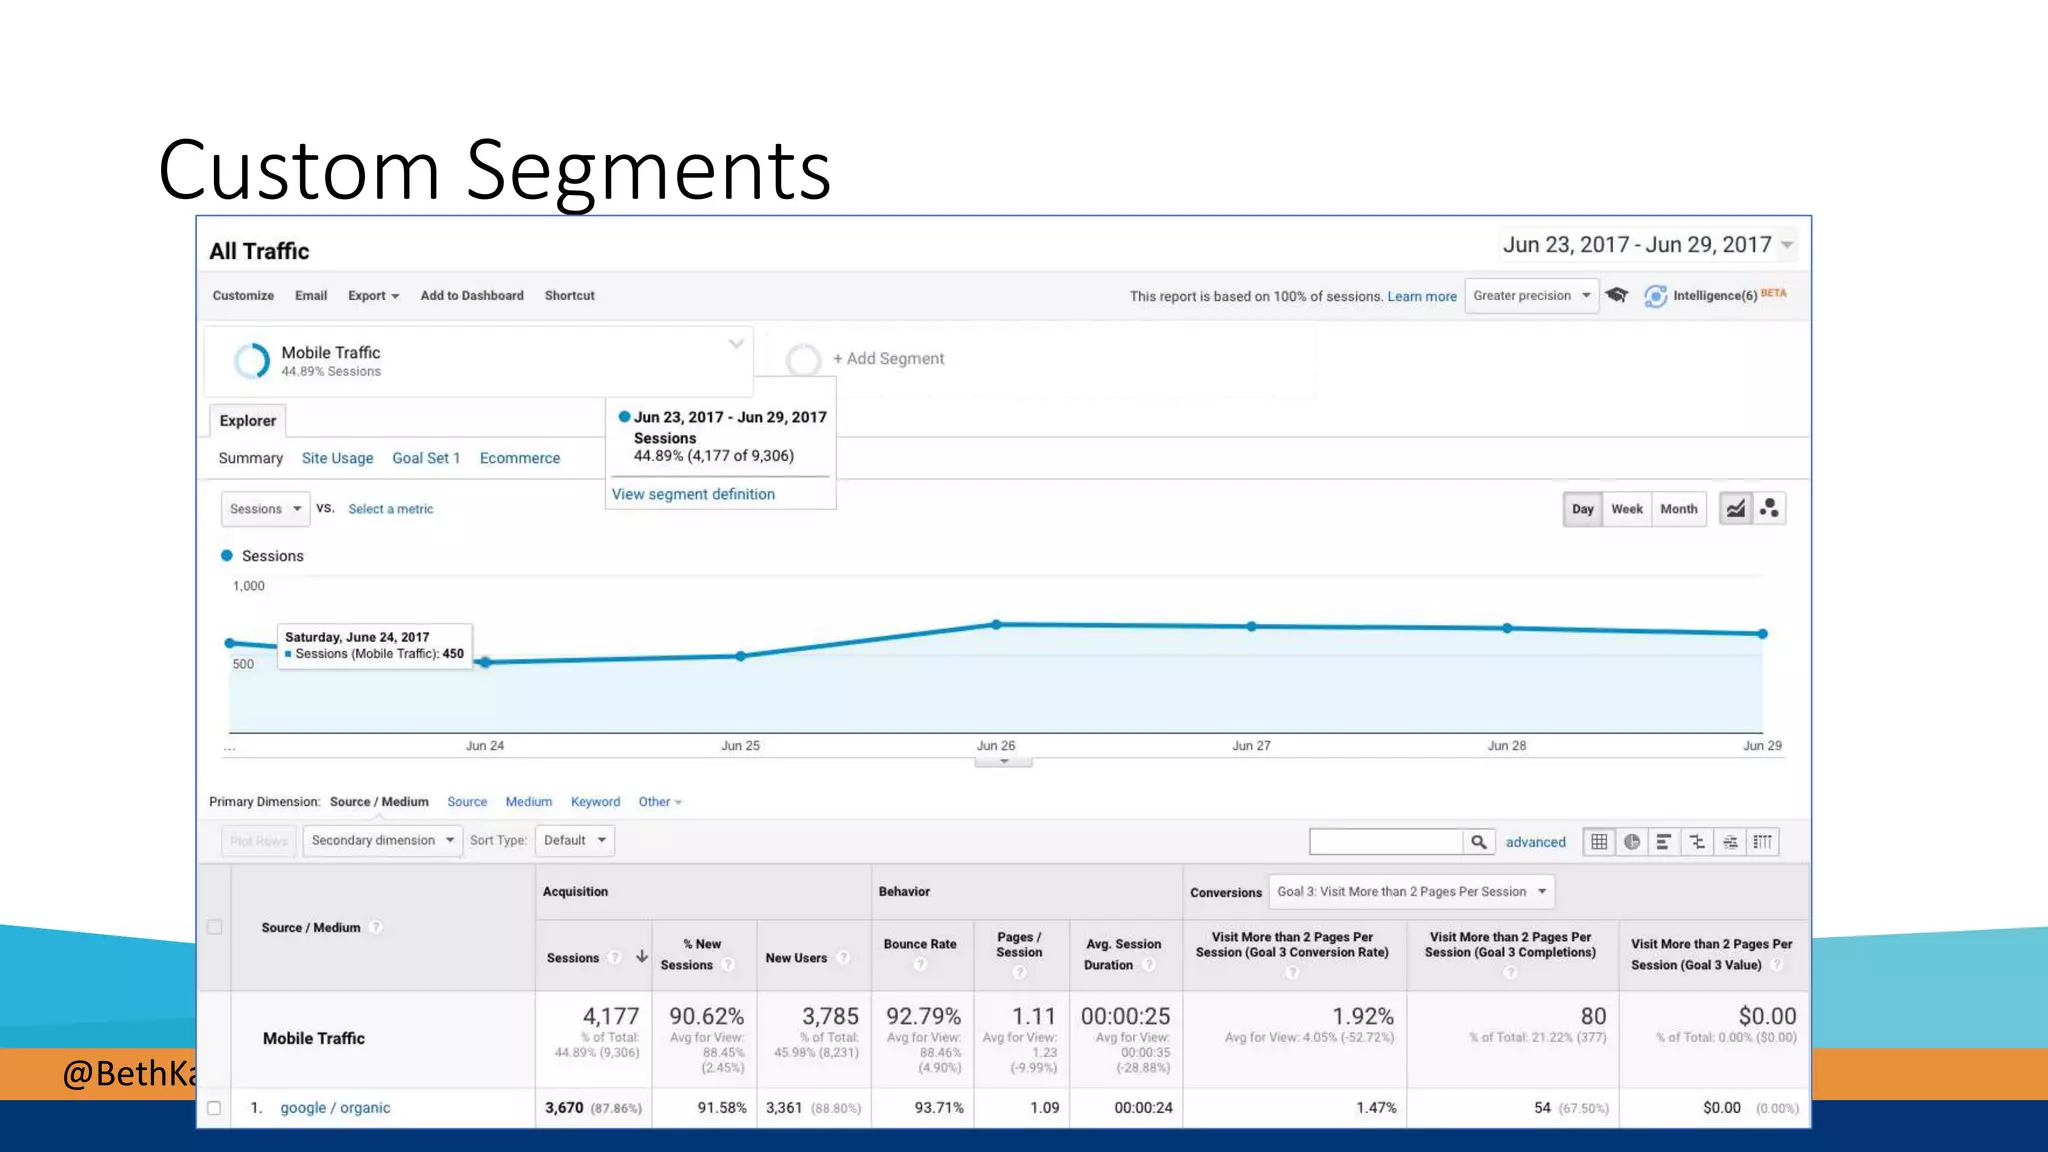Select the comparison view icon
The height and width of the screenshot is (1152, 2048).
coord(1697,842)
